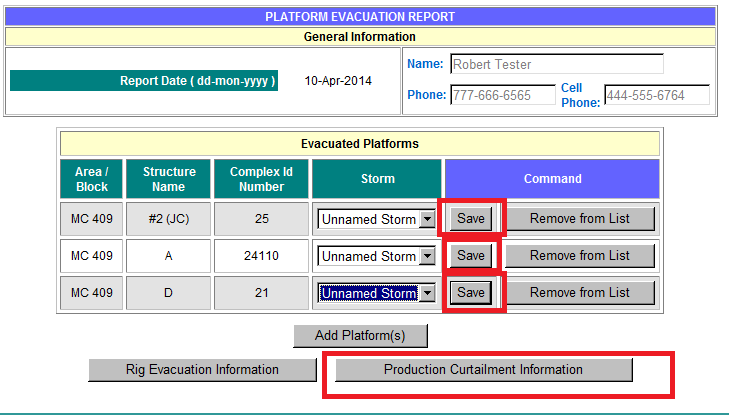The width and height of the screenshot is (729, 418).
Task: Open Rig Evacuation Information
Action: (202, 369)
